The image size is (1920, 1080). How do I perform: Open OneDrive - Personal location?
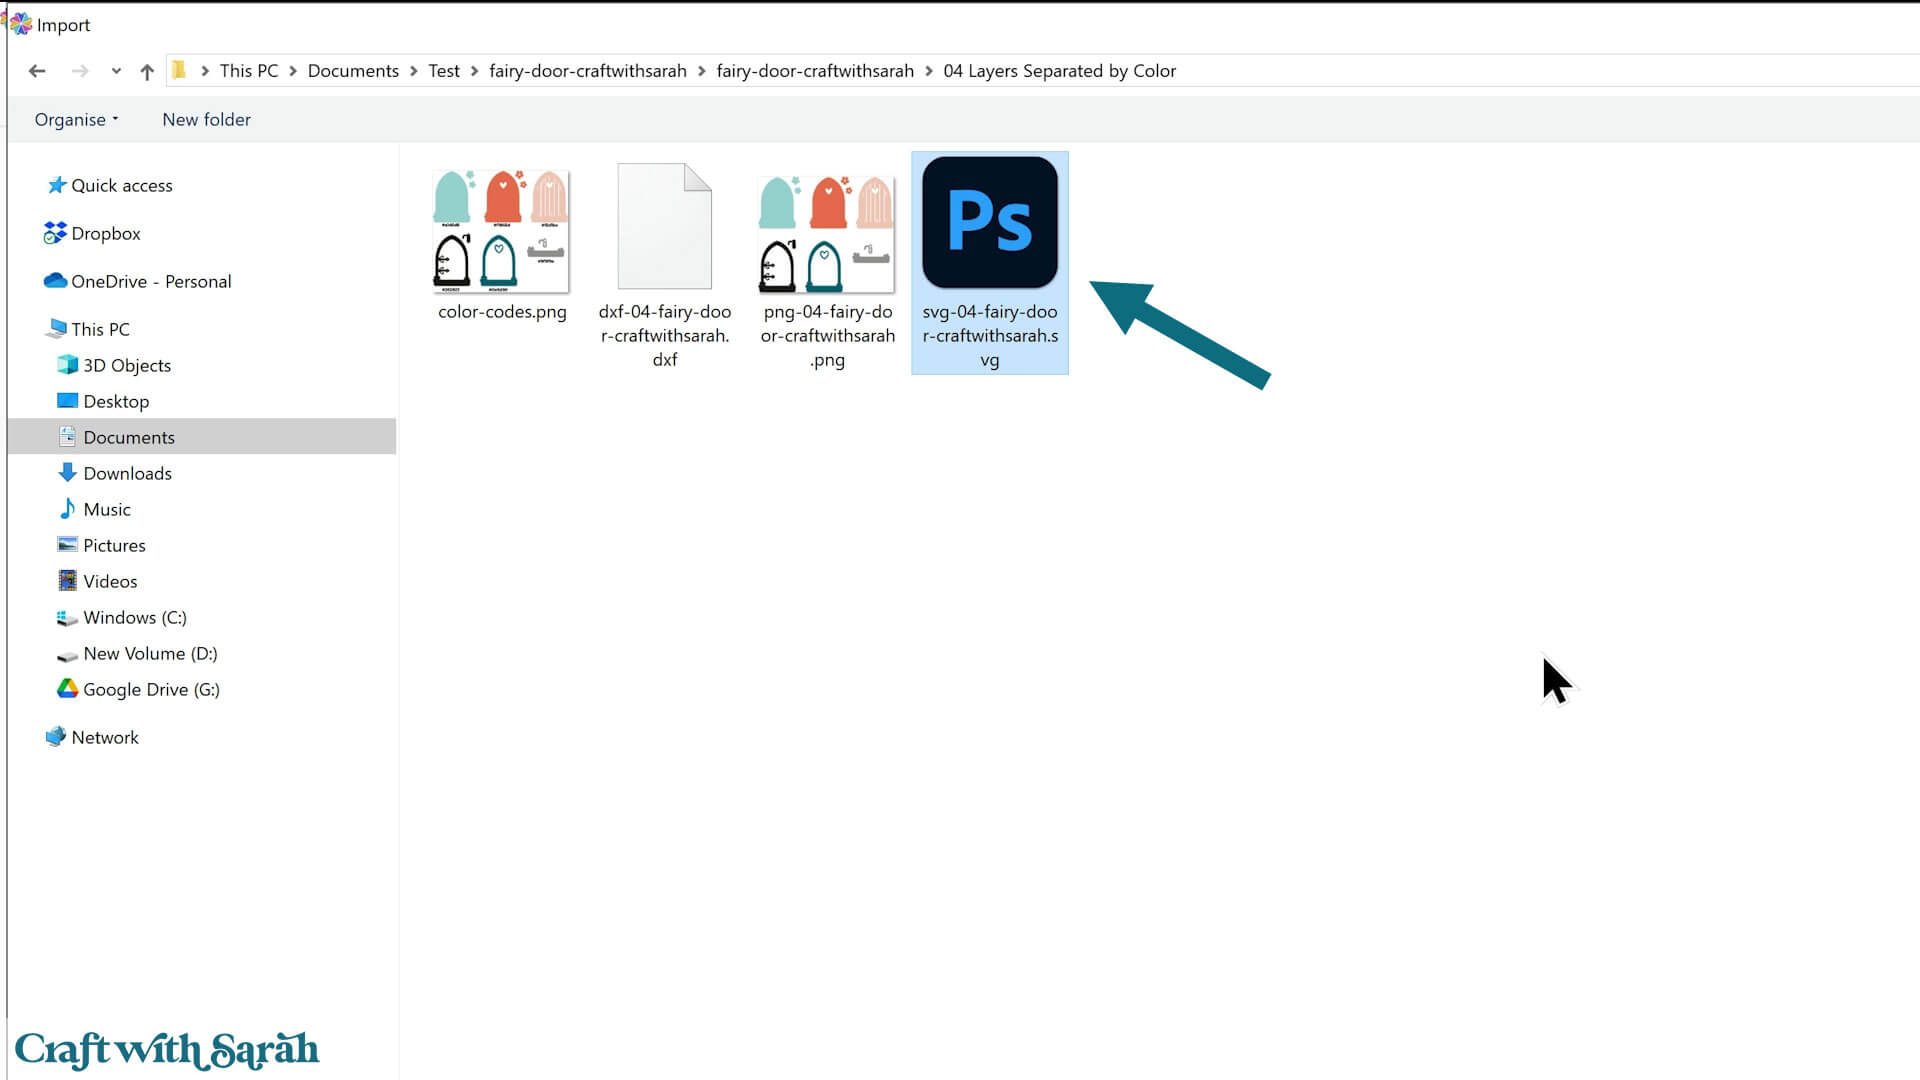[x=150, y=281]
